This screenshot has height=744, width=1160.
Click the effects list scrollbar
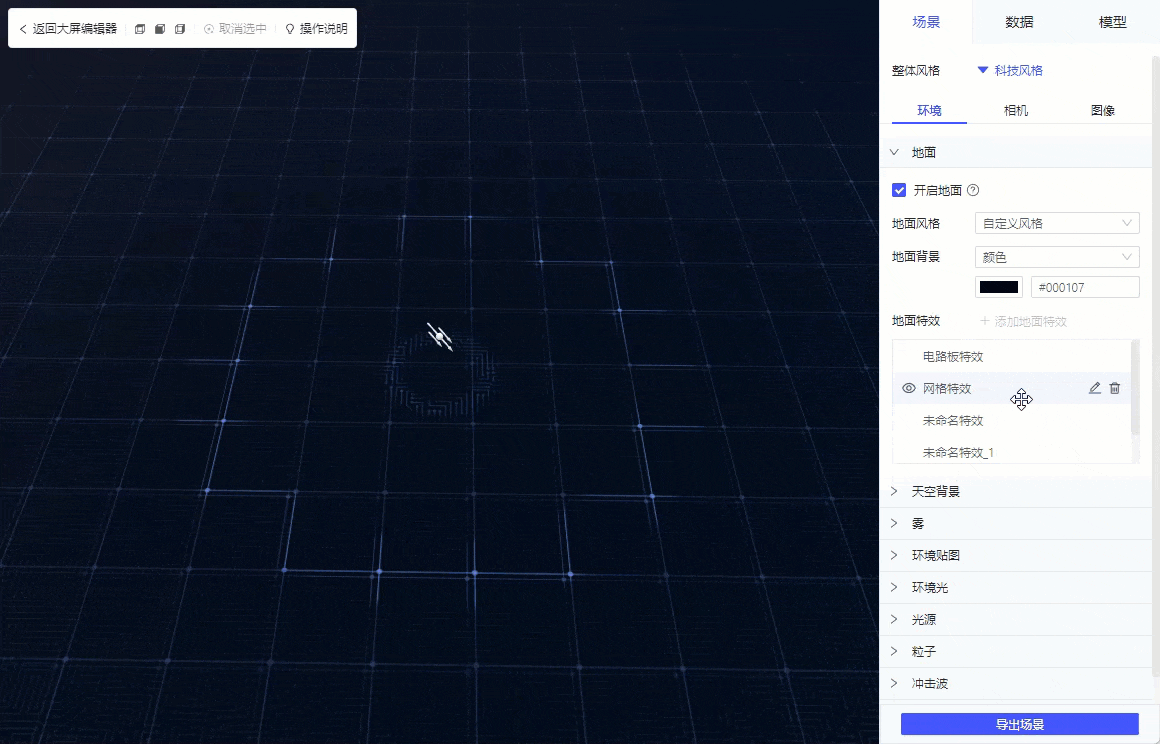(x=1135, y=388)
